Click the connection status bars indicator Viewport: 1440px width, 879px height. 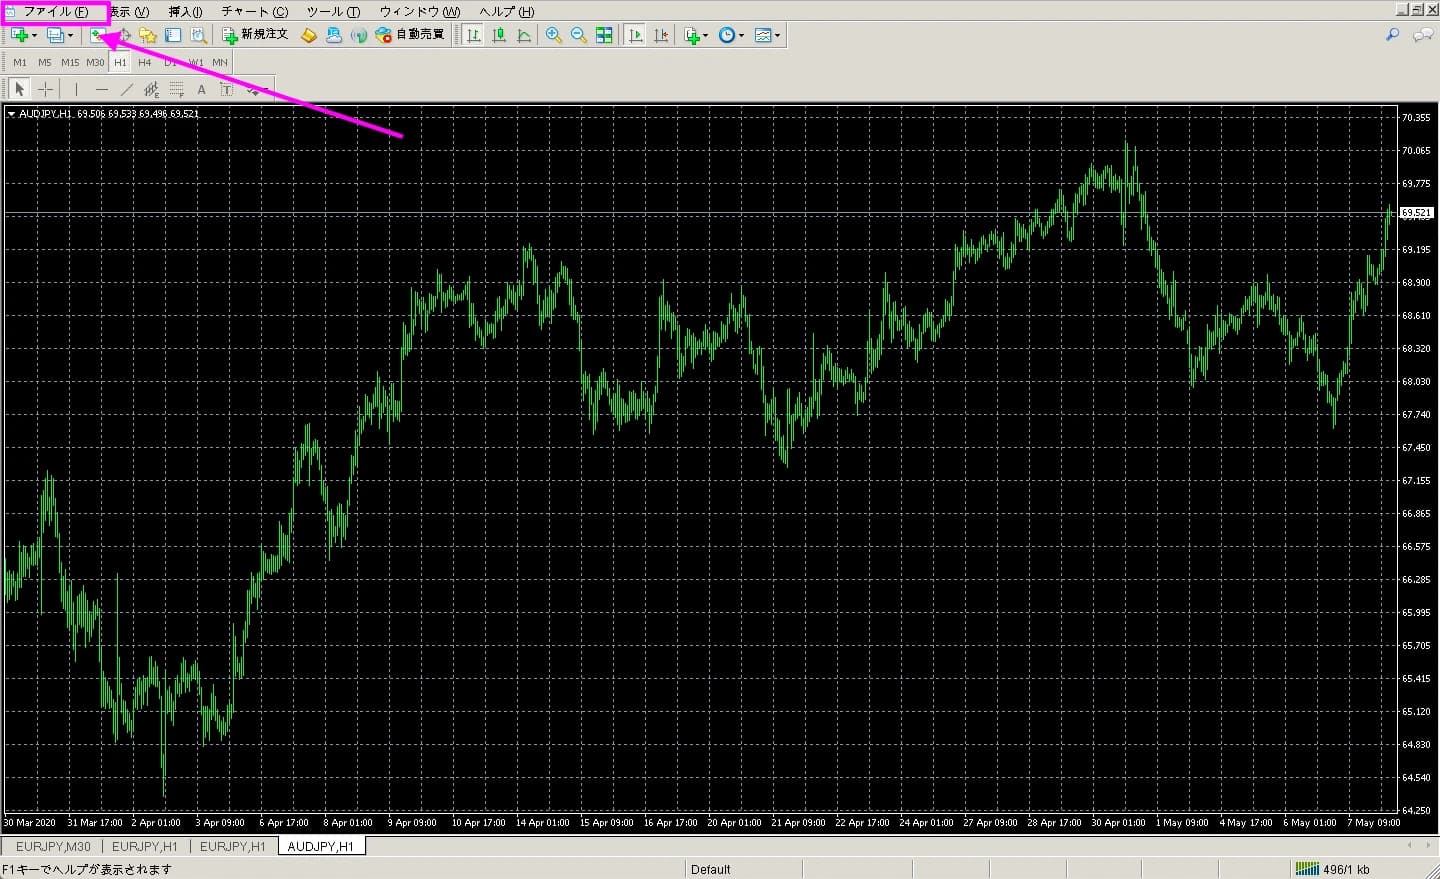click(1306, 869)
